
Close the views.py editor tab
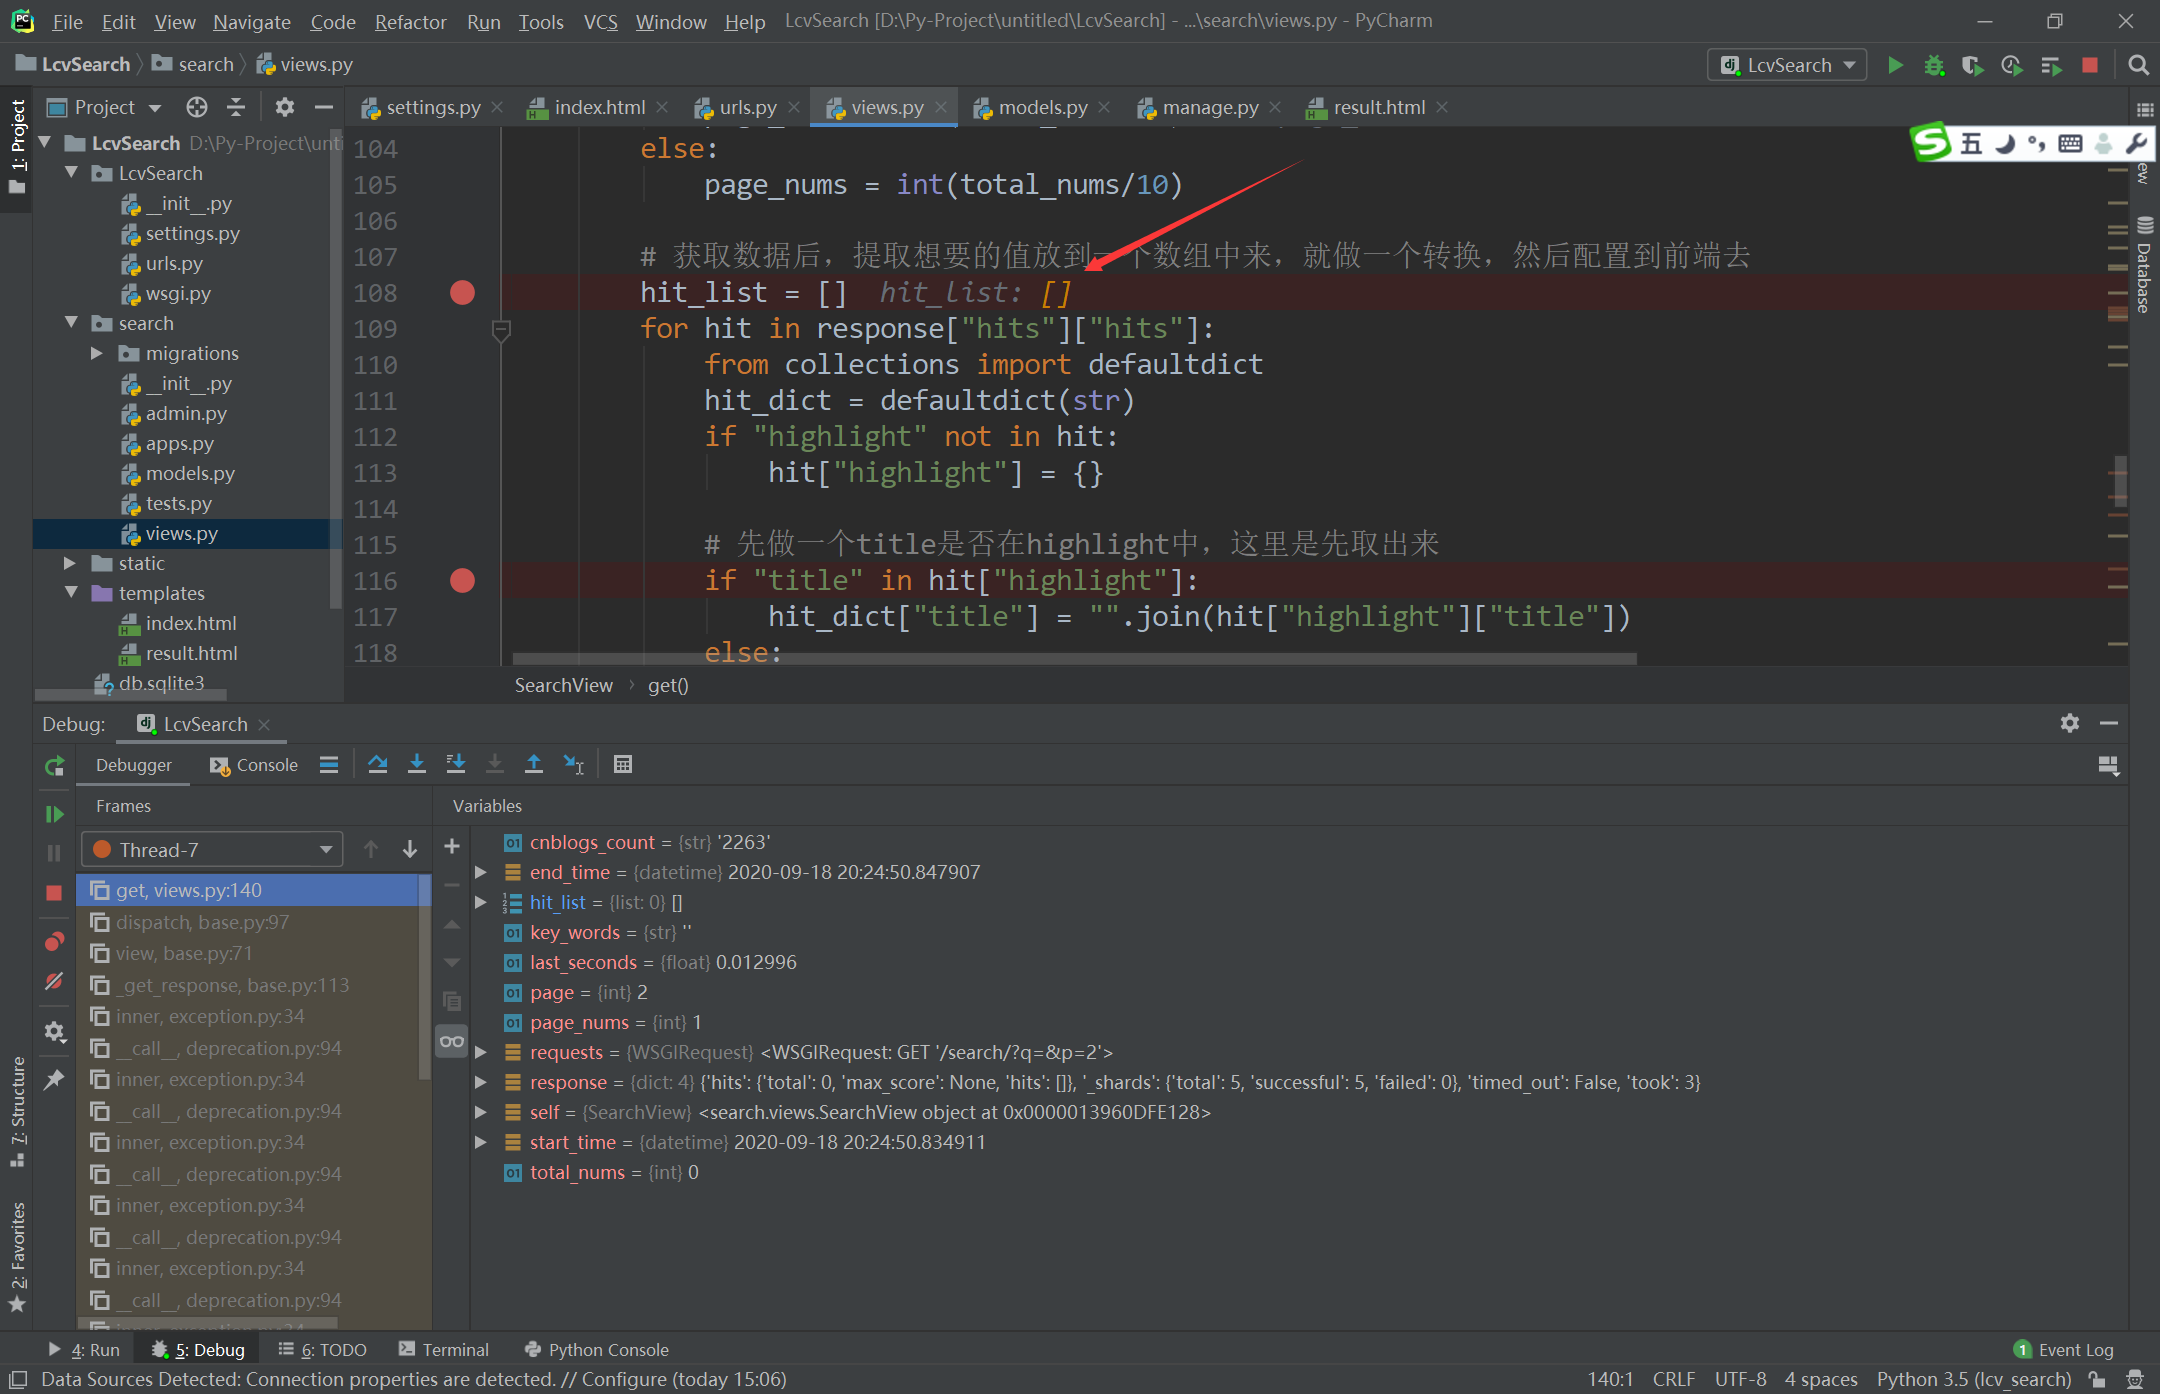coord(941,107)
